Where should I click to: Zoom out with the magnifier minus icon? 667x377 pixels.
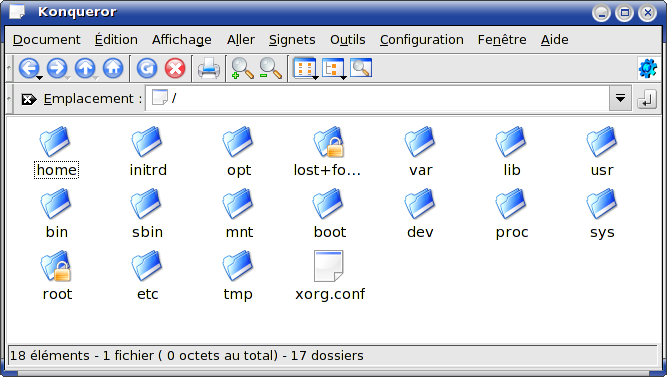(271, 68)
